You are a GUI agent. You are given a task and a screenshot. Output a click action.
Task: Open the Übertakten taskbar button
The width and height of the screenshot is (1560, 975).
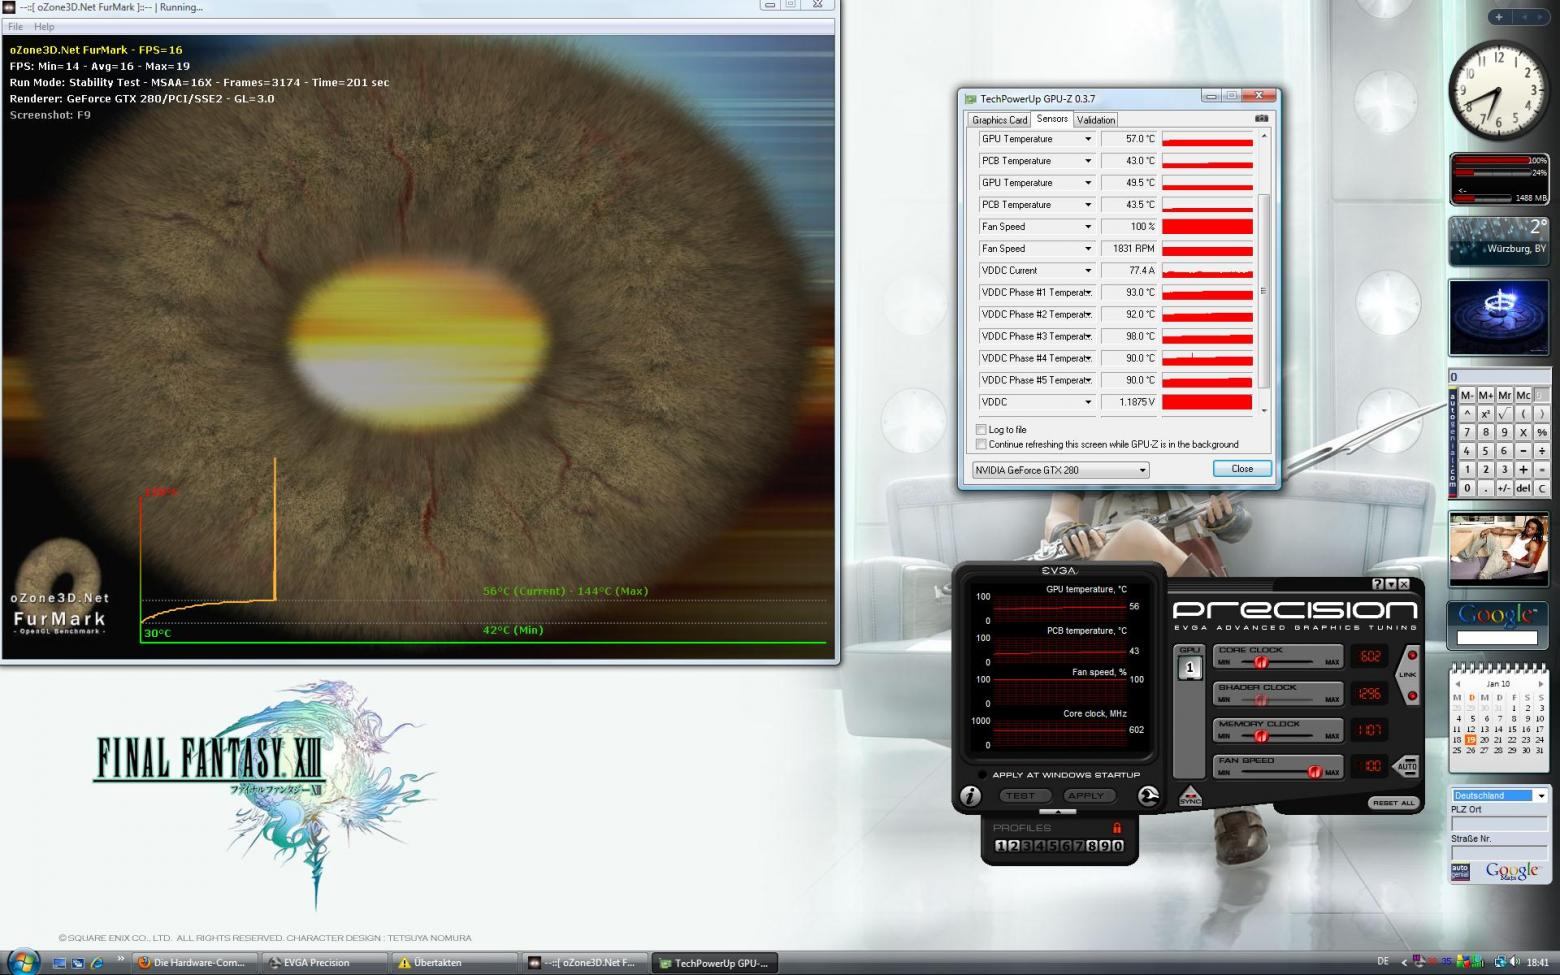(455, 963)
